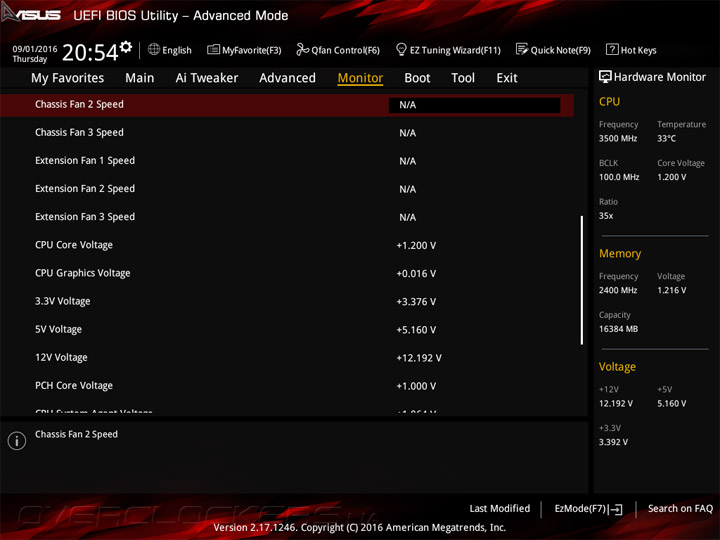Select the CPU Core Voltage row

pyautogui.click(x=287, y=245)
